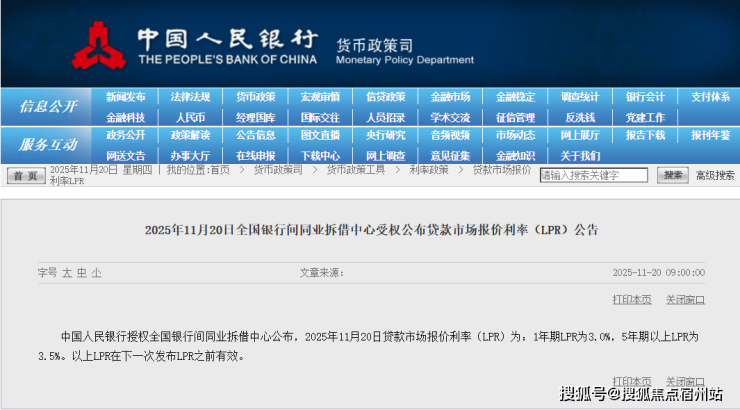Open 信贷政策 menu item
The image size is (740, 410).
(x=386, y=97)
